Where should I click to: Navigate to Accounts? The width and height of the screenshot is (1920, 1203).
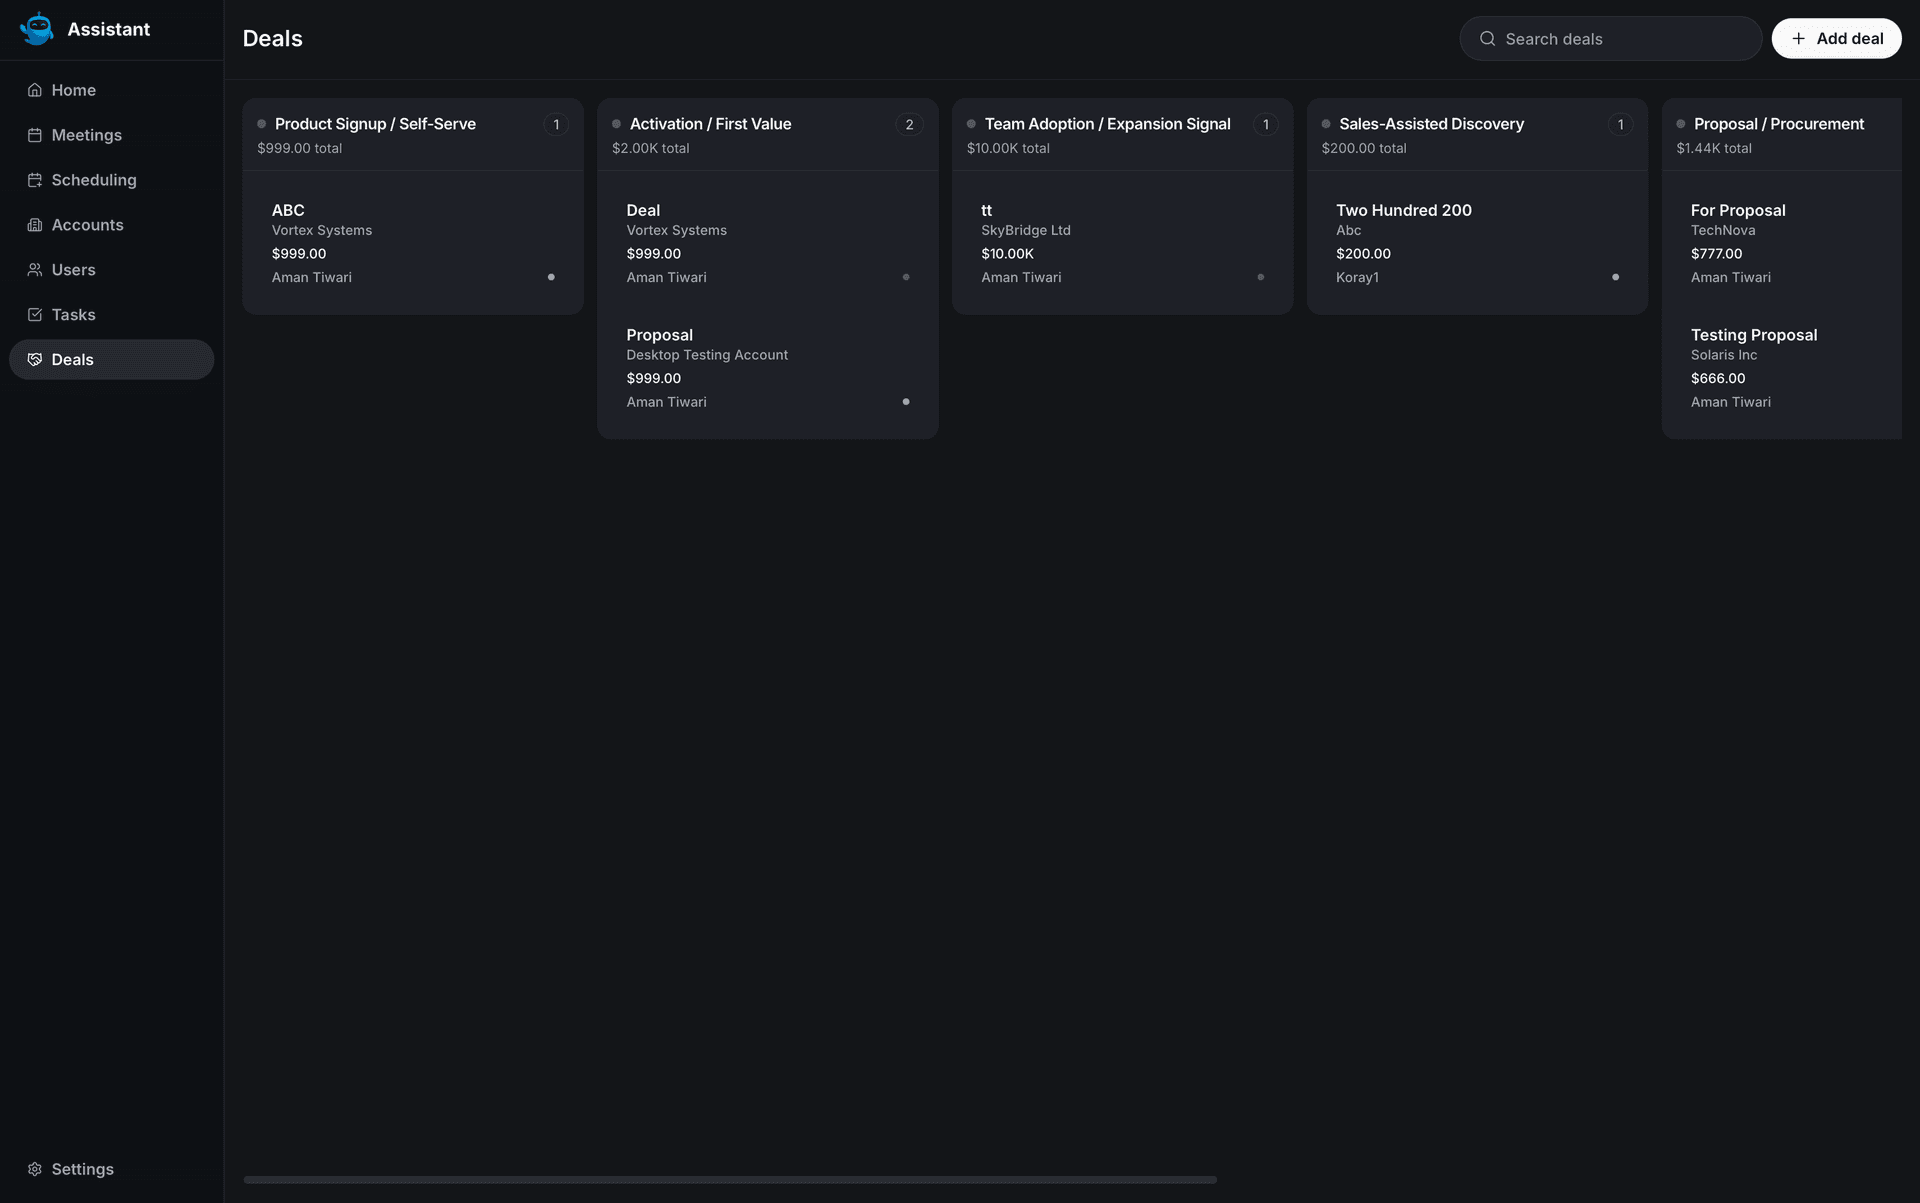pyautogui.click(x=112, y=225)
